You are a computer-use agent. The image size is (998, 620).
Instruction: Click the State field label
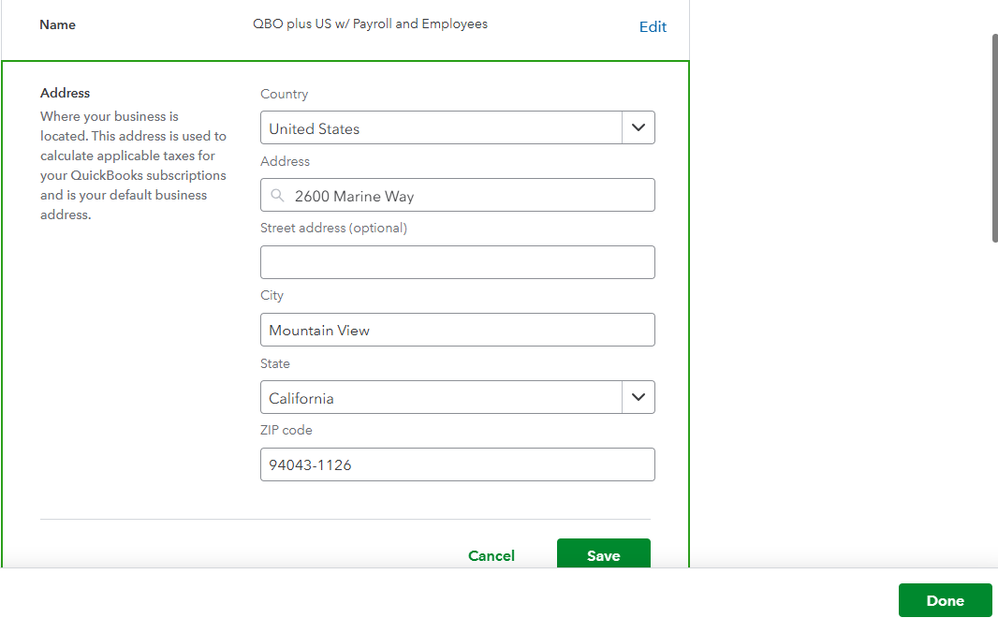click(275, 363)
